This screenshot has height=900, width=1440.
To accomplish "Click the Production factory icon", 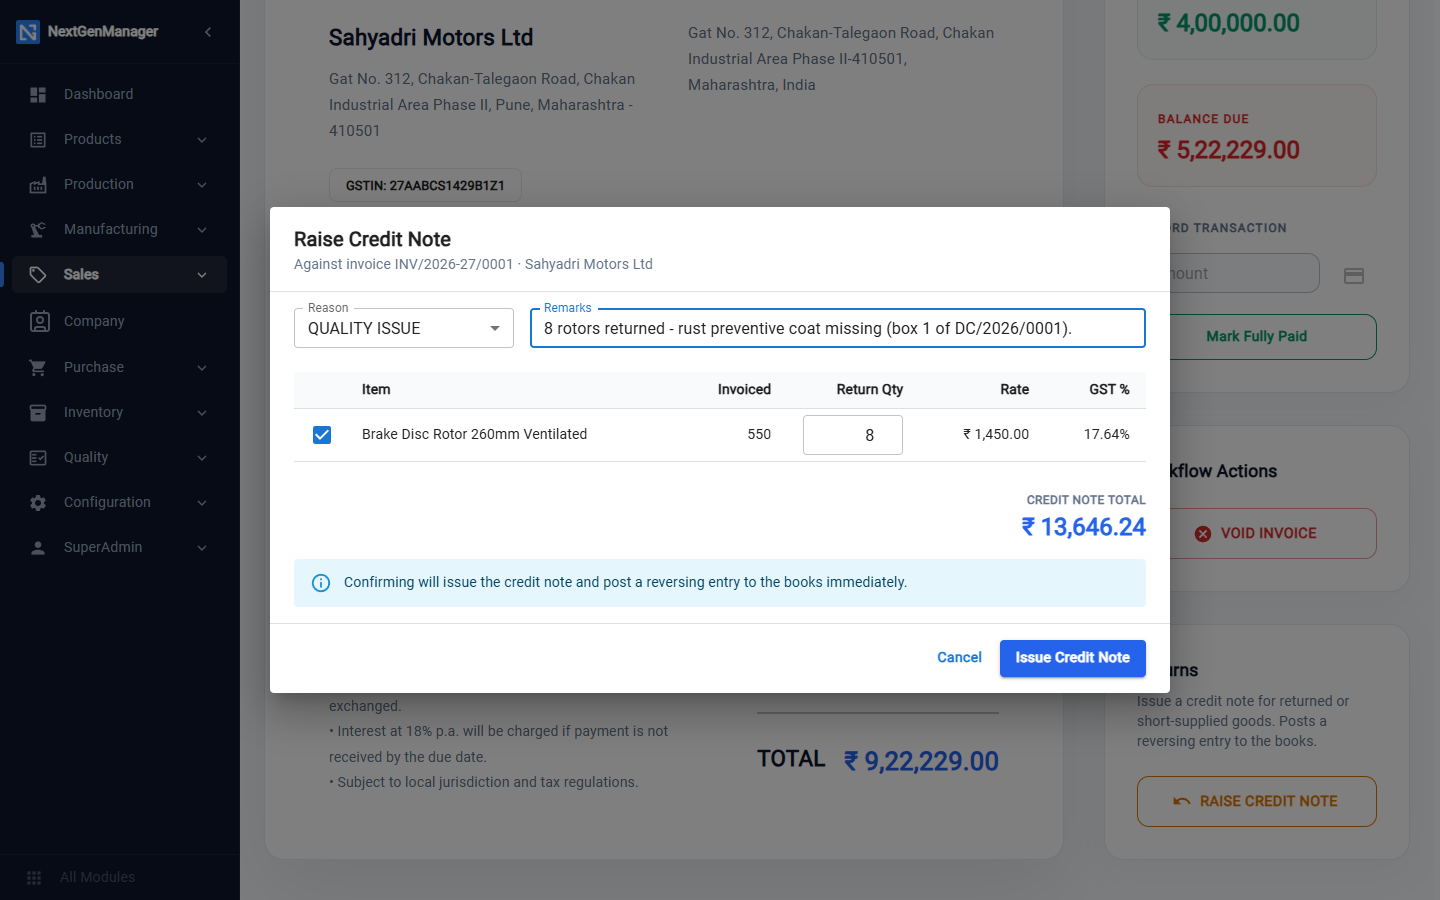I will pos(38,184).
